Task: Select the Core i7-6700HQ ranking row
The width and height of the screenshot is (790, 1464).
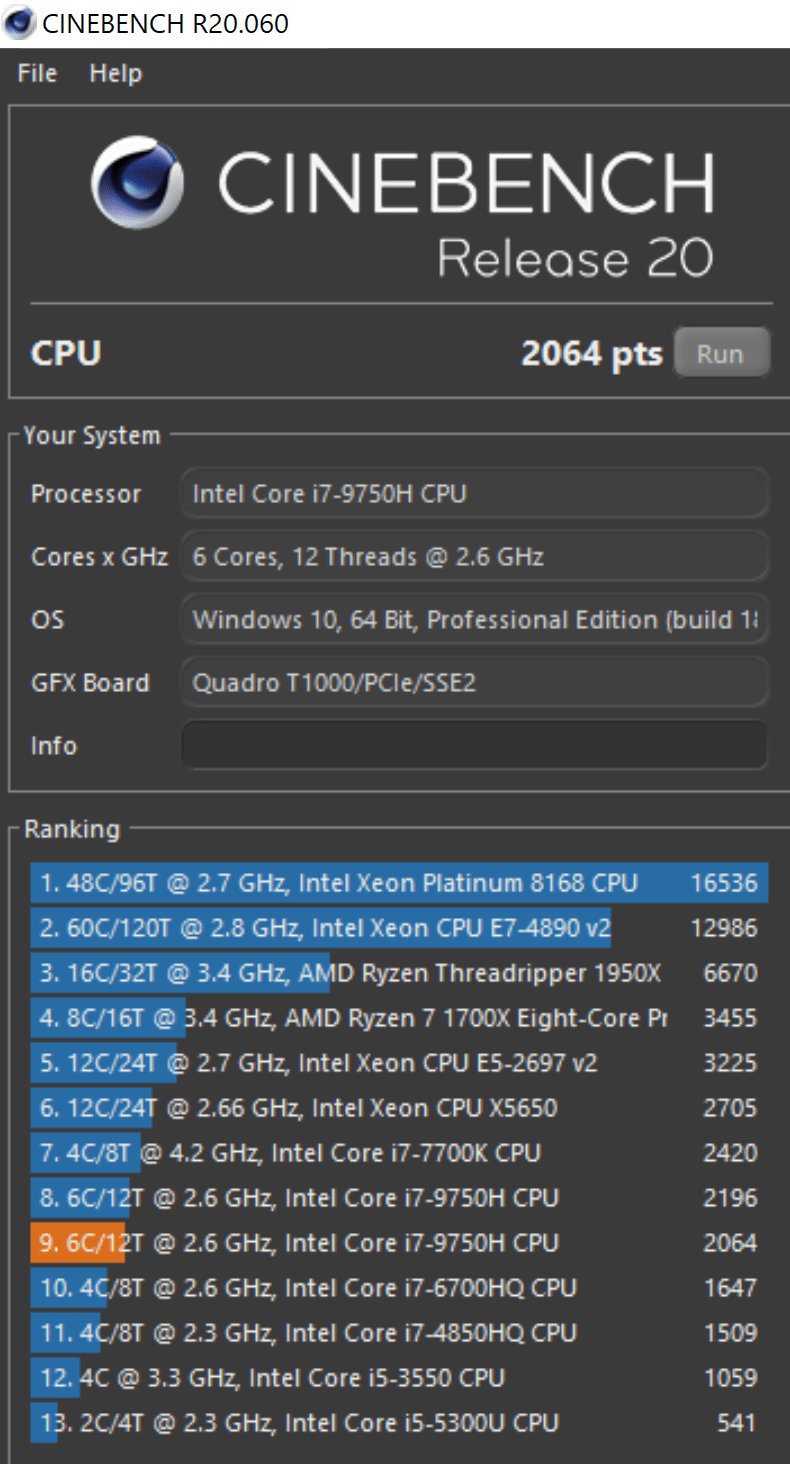Action: (398, 1288)
